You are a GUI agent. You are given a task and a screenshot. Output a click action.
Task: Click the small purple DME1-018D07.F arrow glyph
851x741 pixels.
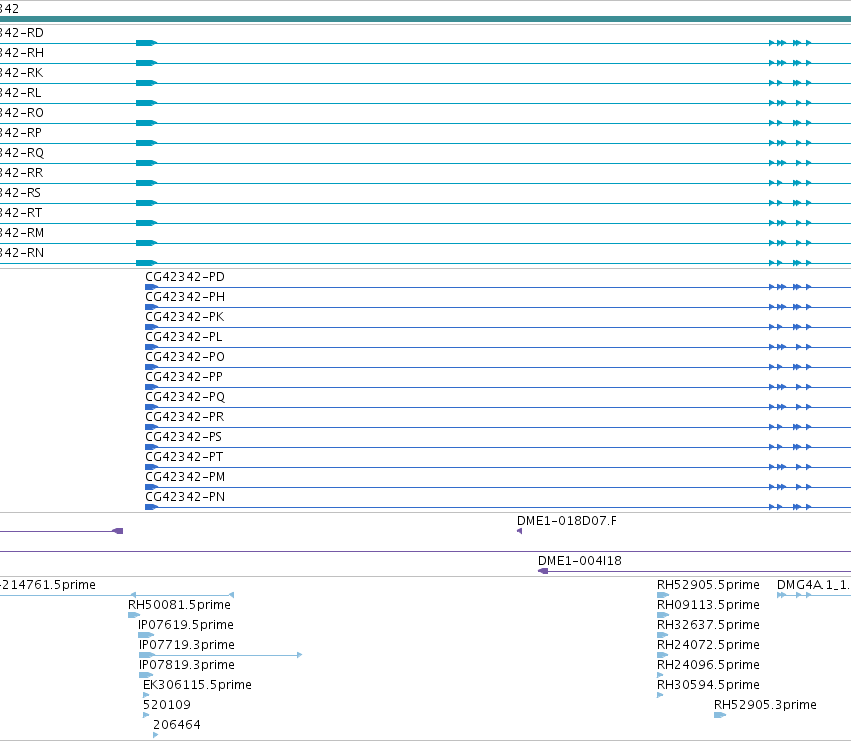(519, 531)
